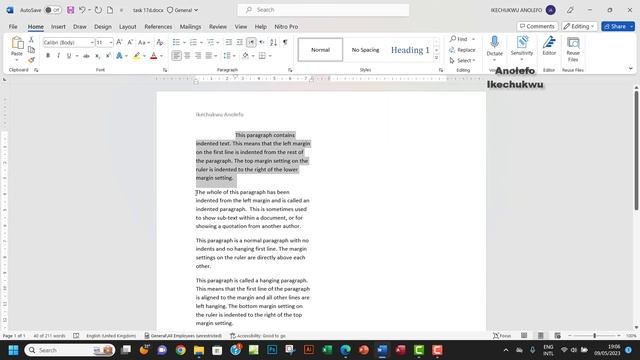Increase paragraph indent
This screenshot has width=640, height=360.
(x=240, y=42)
